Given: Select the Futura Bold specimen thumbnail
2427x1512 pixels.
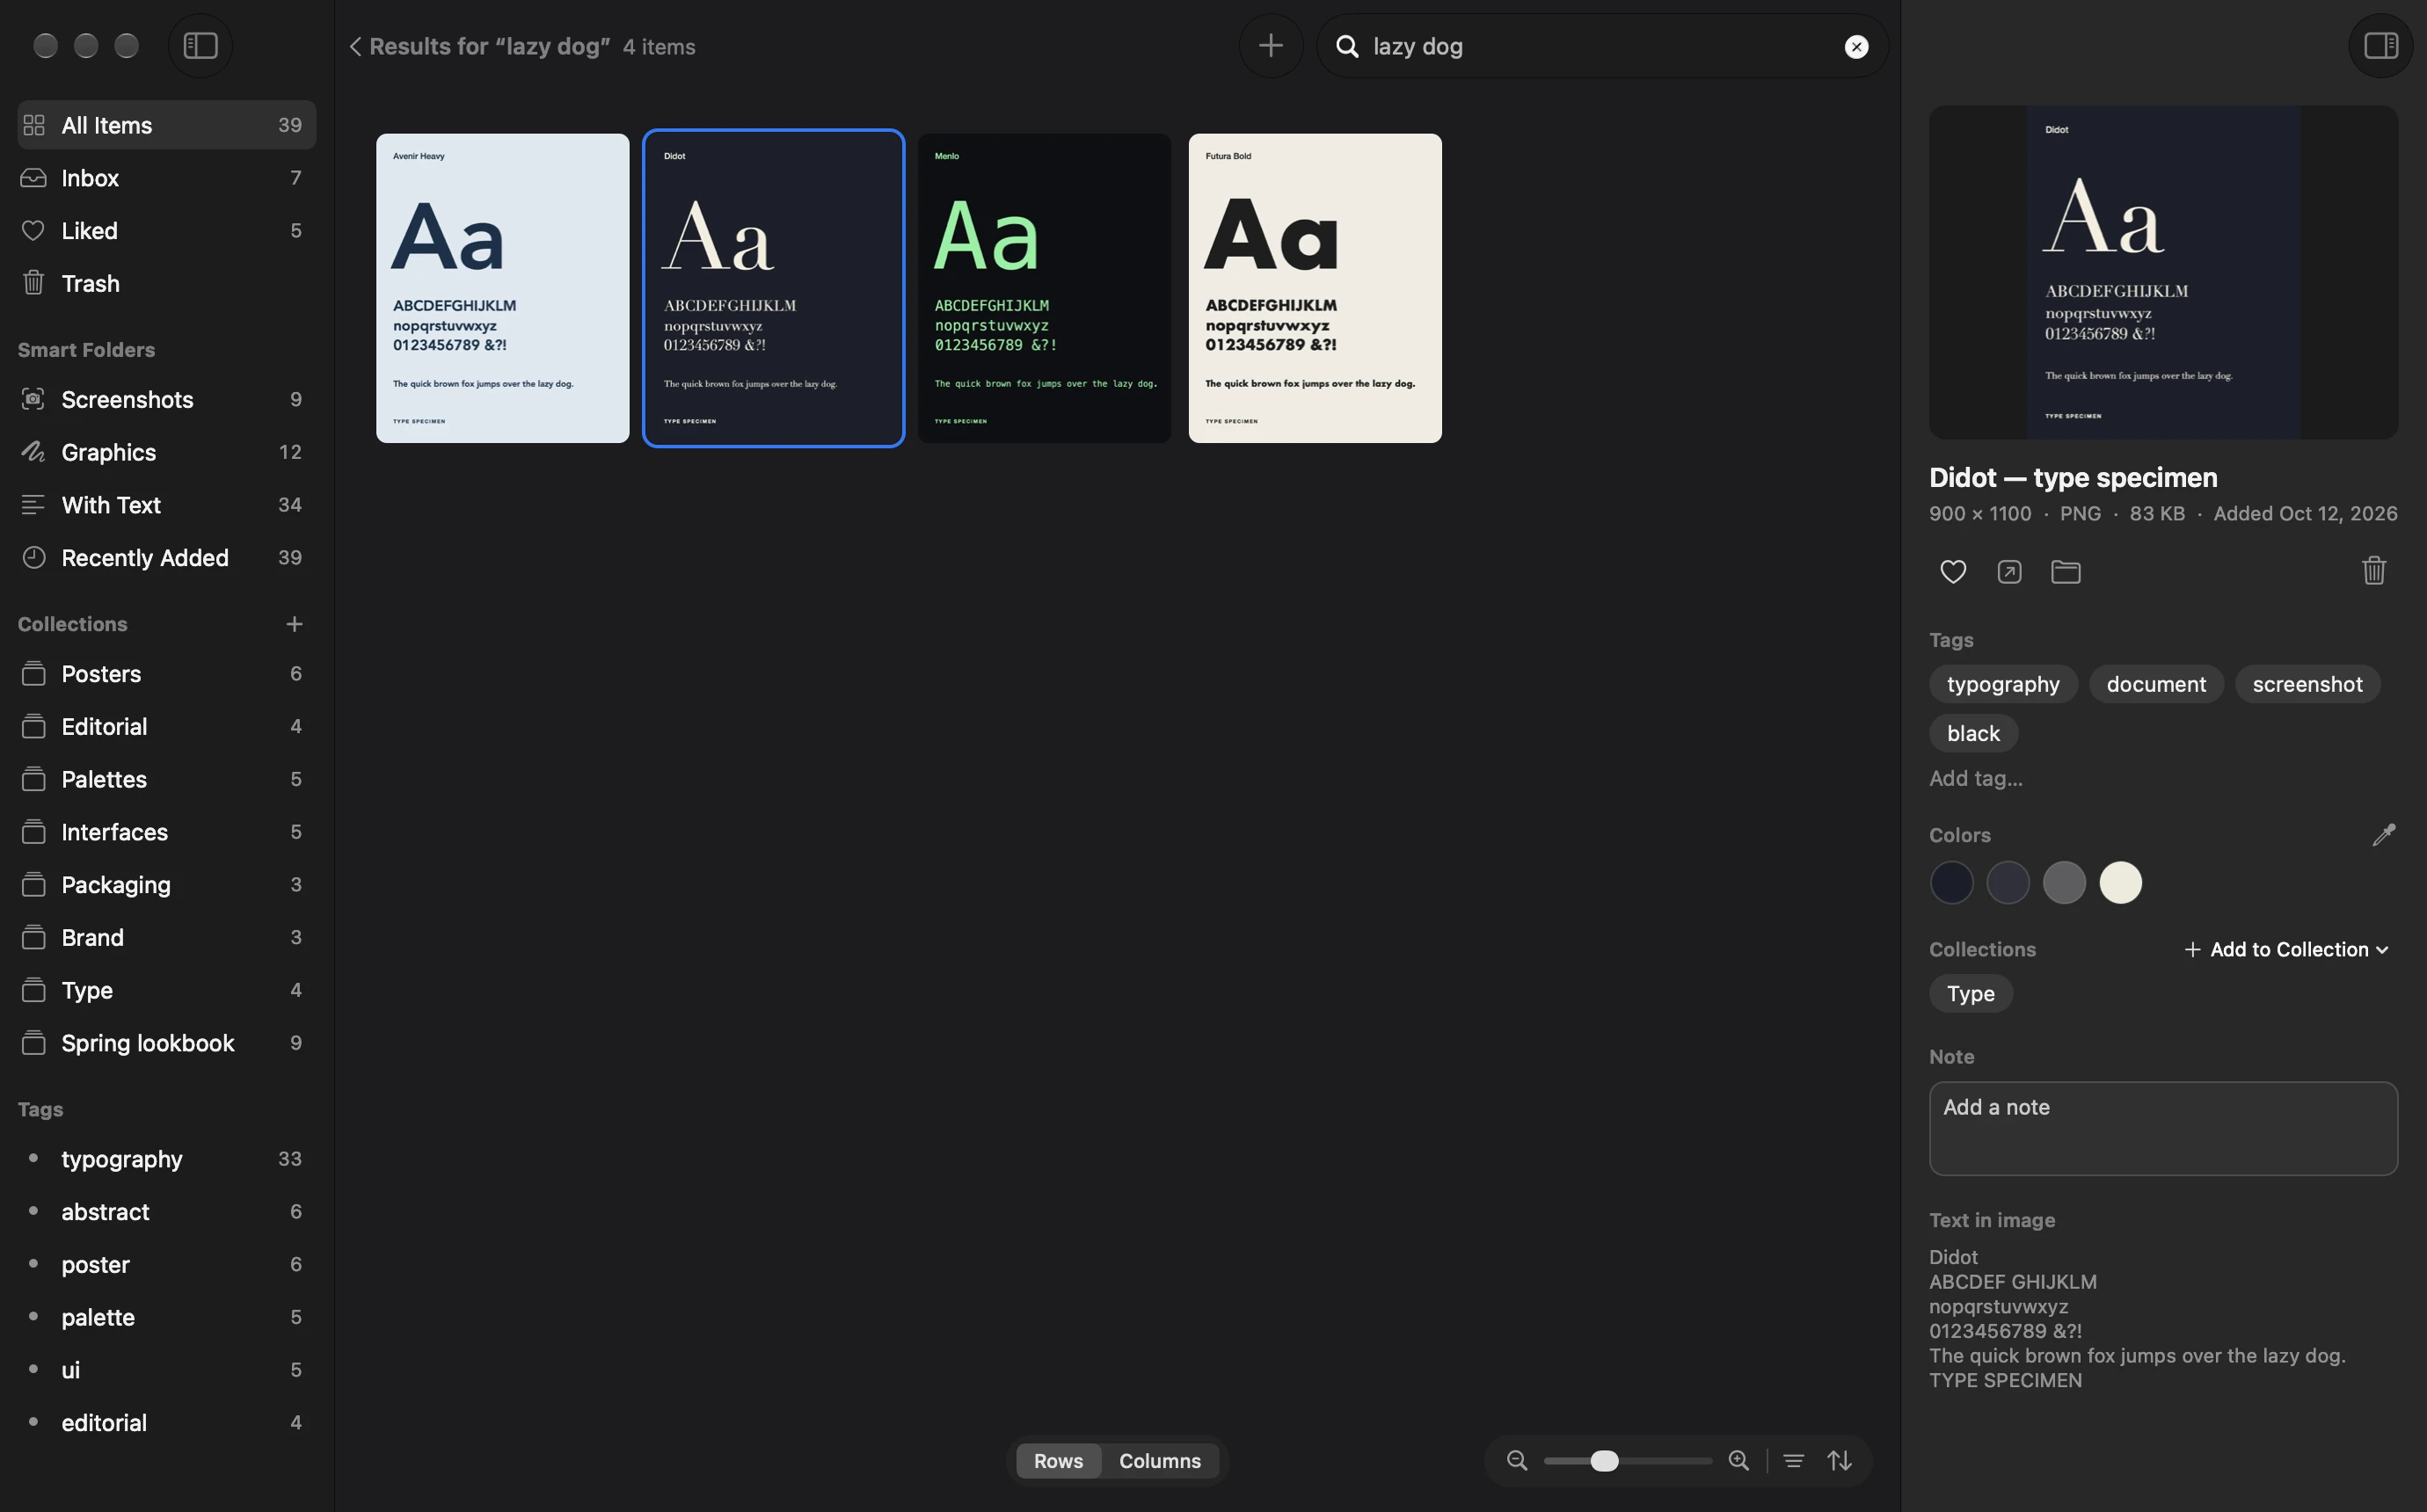Looking at the screenshot, I should (x=1315, y=288).
